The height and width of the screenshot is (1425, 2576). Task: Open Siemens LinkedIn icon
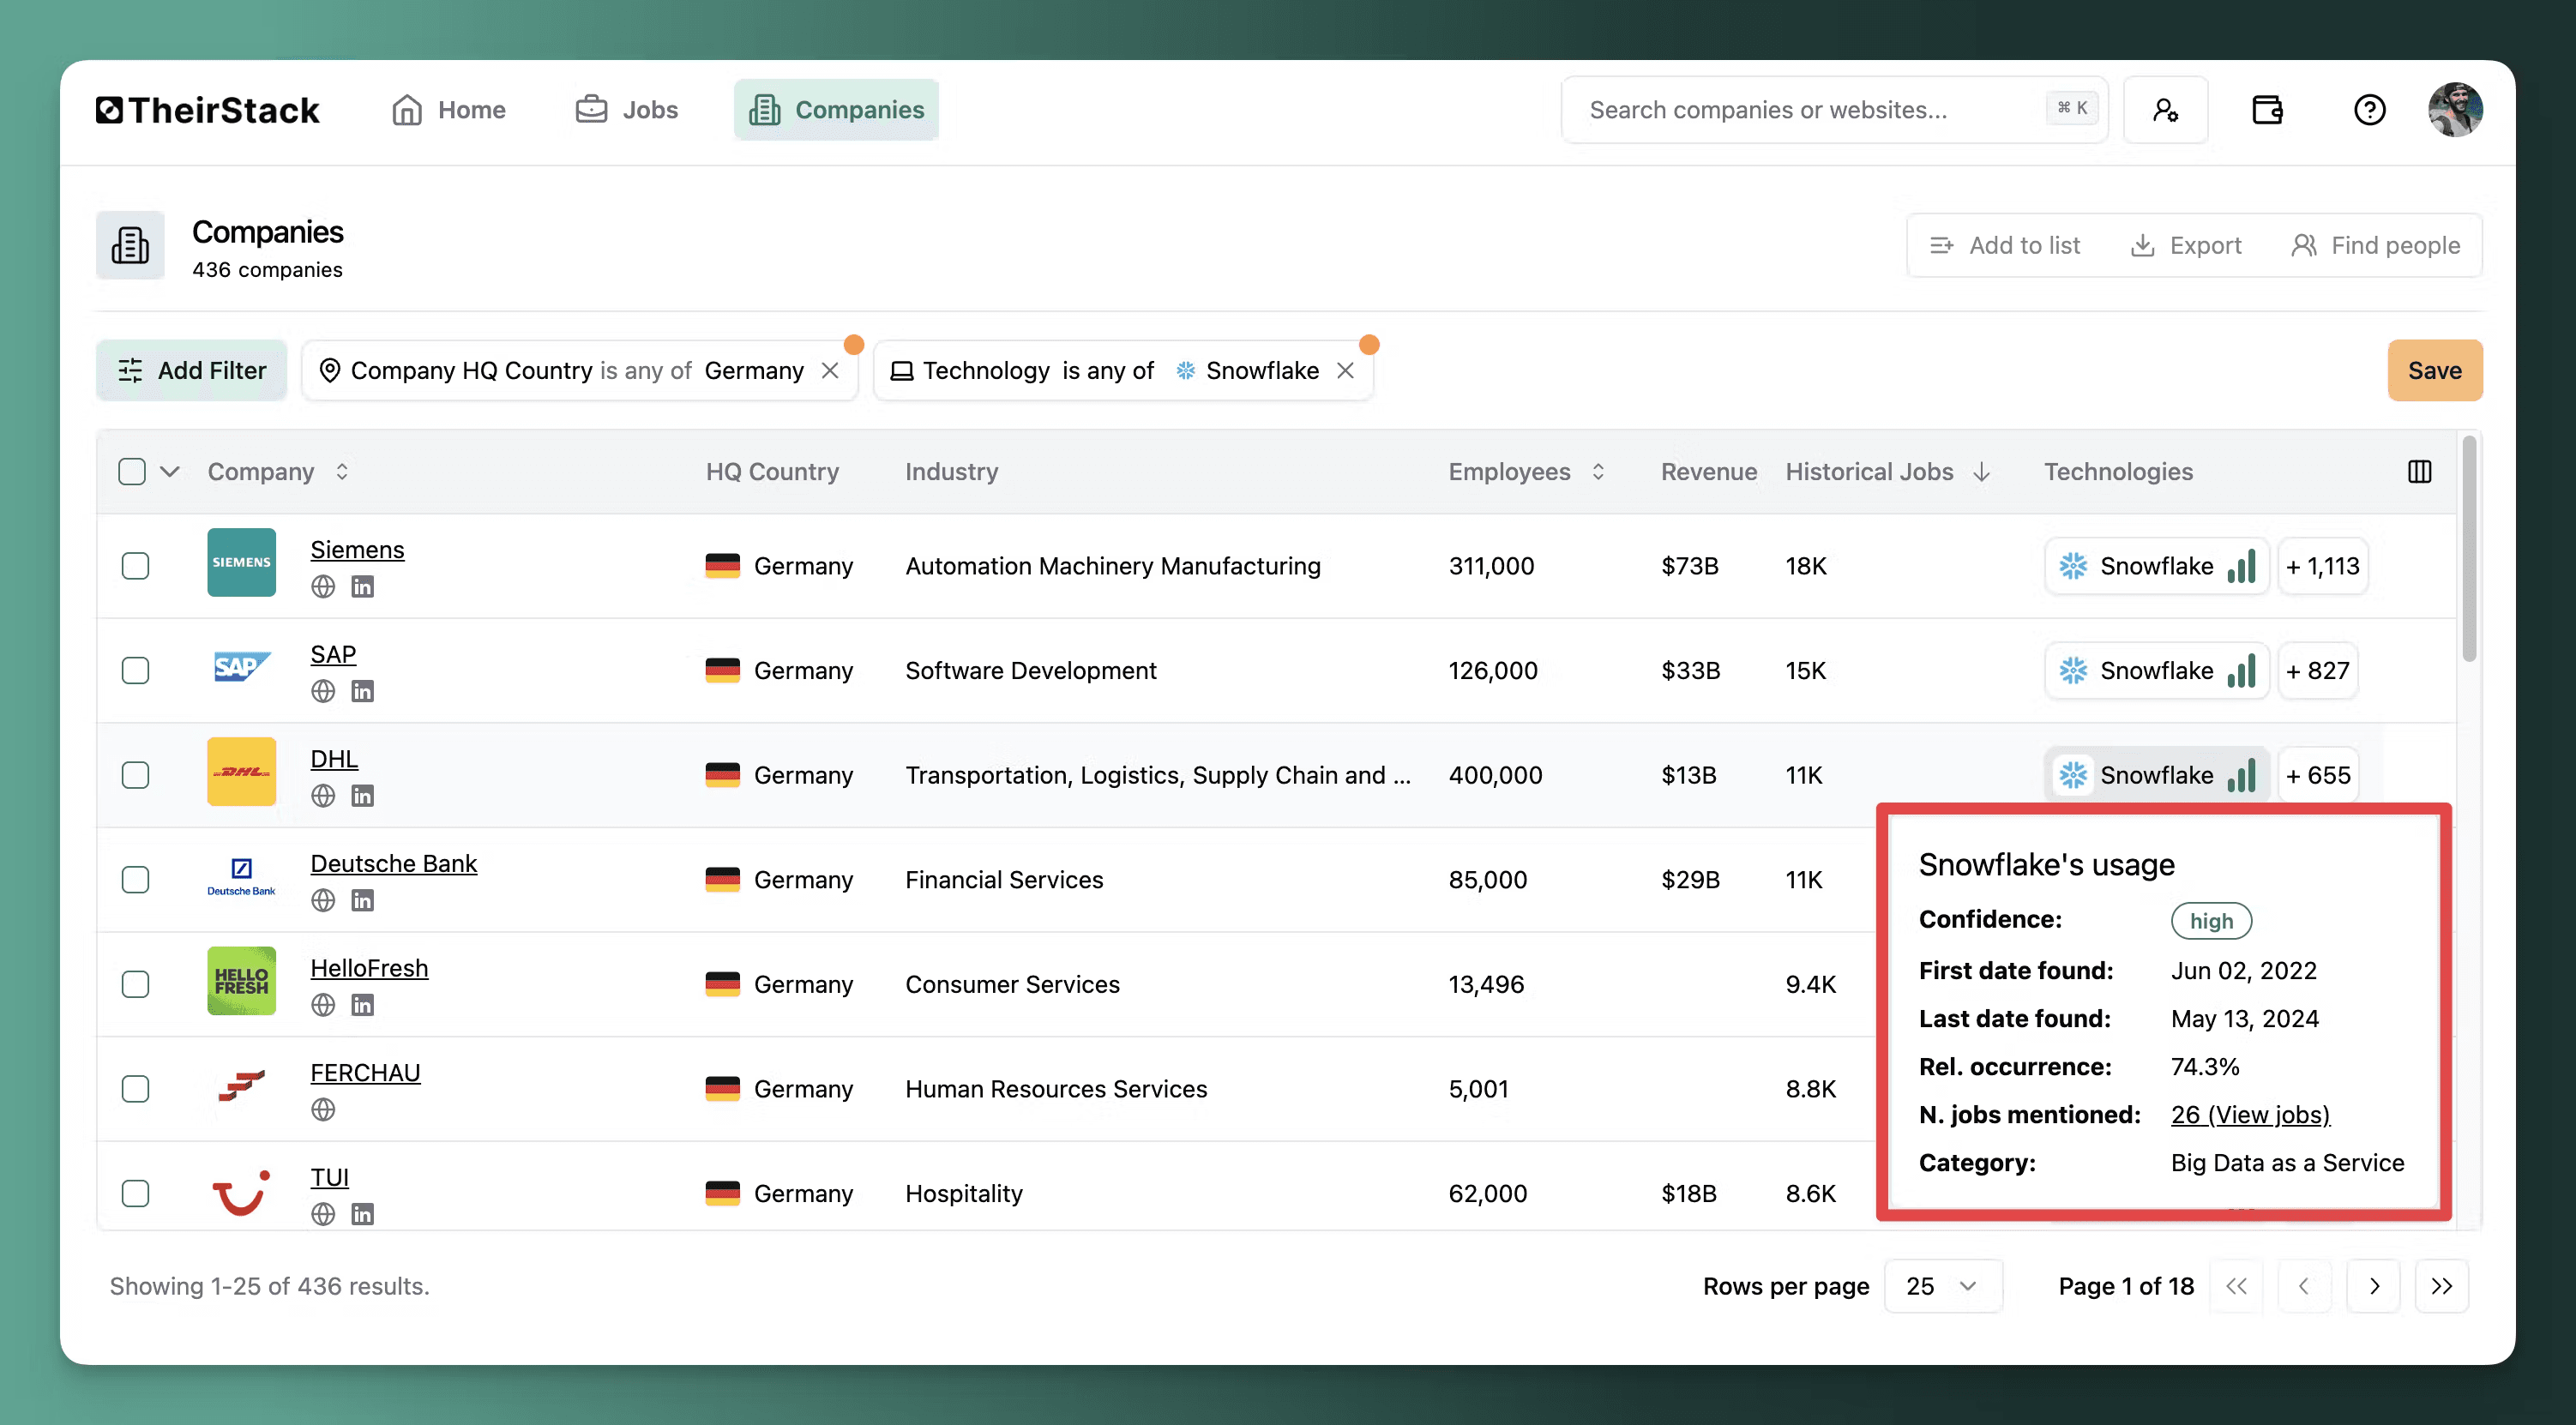coord(363,587)
